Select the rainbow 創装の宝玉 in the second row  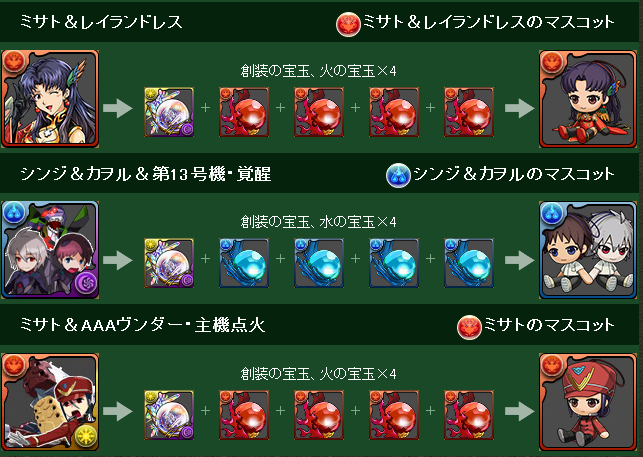coord(169,263)
